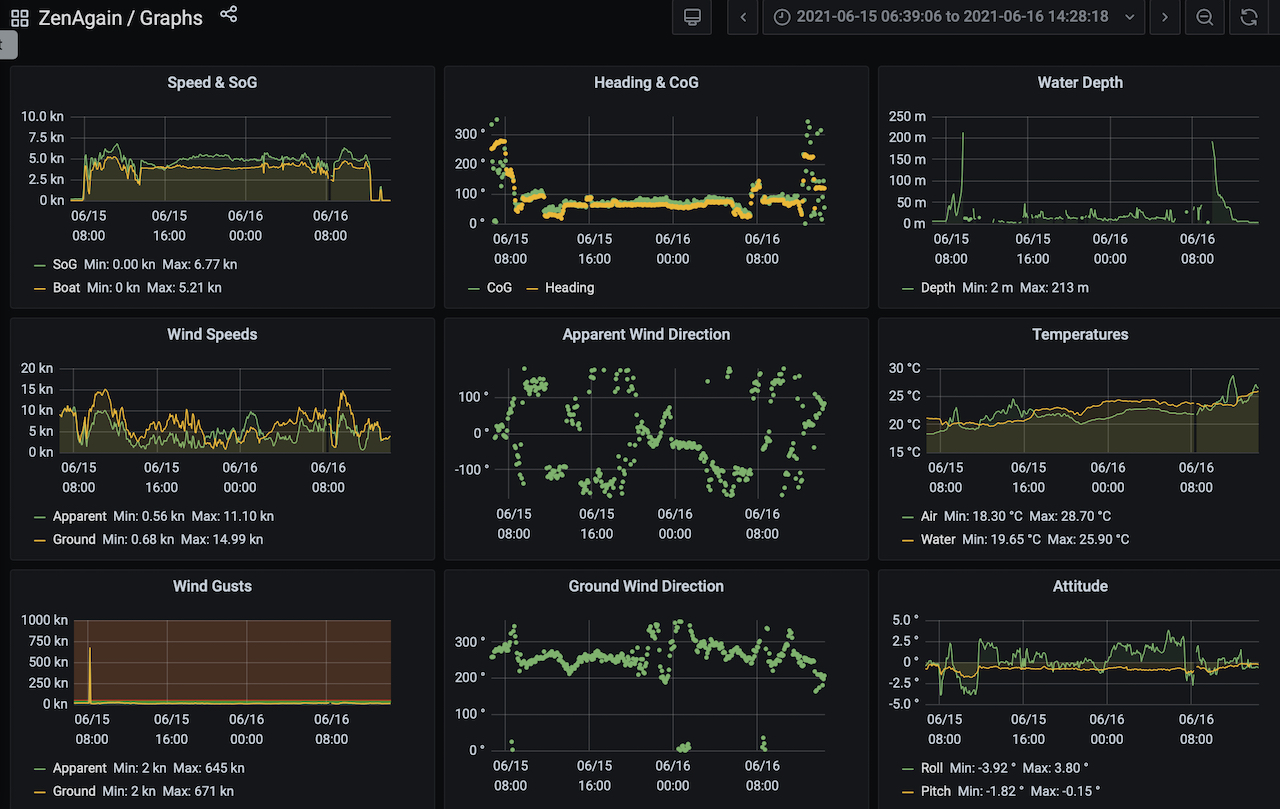
Task: Refresh the dashboard
Action: pos(1249,17)
